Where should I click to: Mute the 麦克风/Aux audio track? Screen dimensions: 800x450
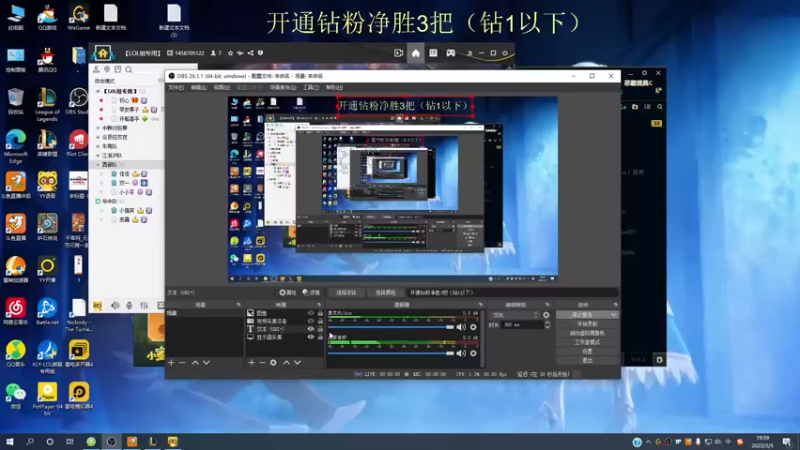tap(461, 327)
